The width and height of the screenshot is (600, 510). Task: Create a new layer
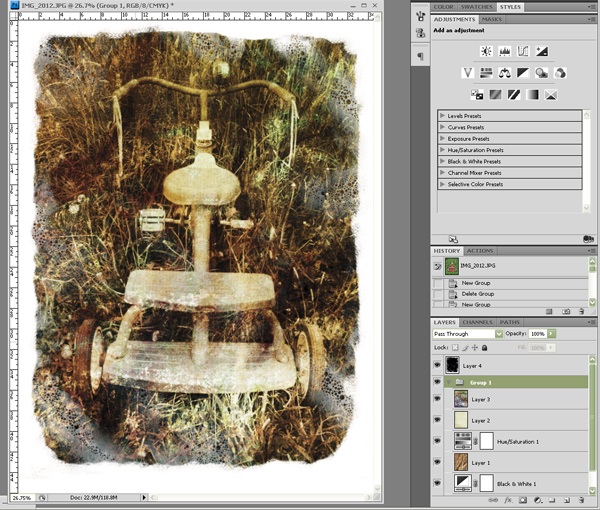(567, 500)
